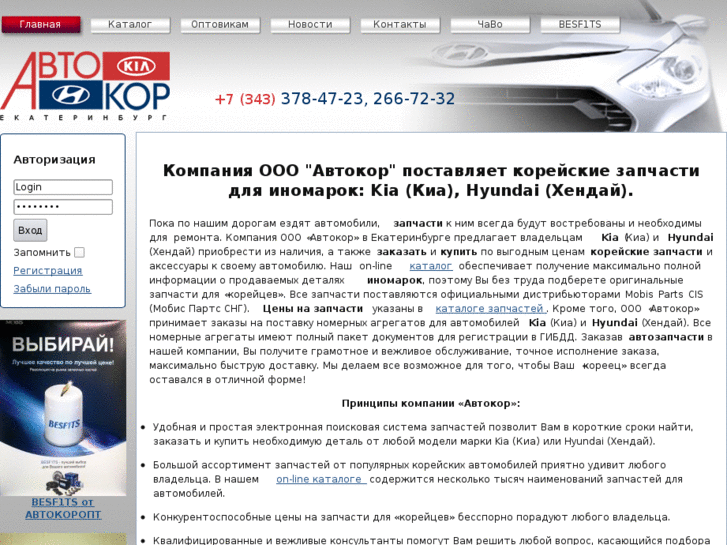The image size is (727, 545).
Task: Open the BESF1TS menu tab
Action: pos(580,25)
